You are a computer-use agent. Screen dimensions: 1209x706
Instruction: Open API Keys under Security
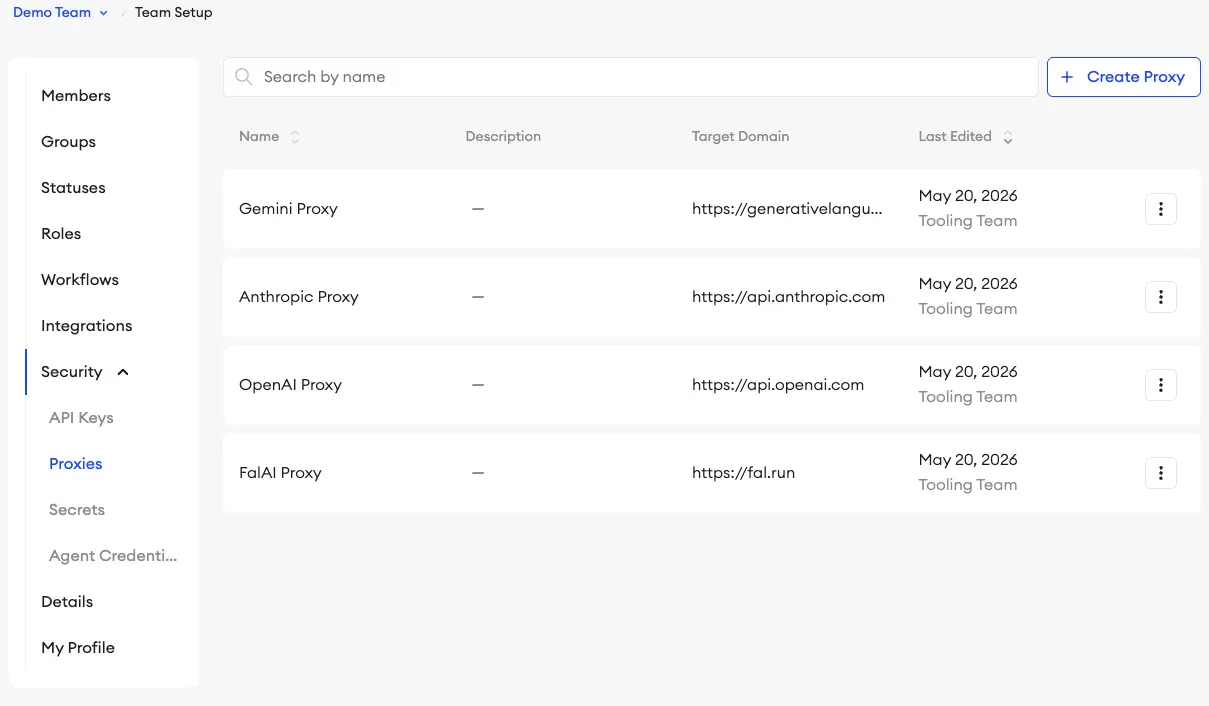(x=81, y=418)
